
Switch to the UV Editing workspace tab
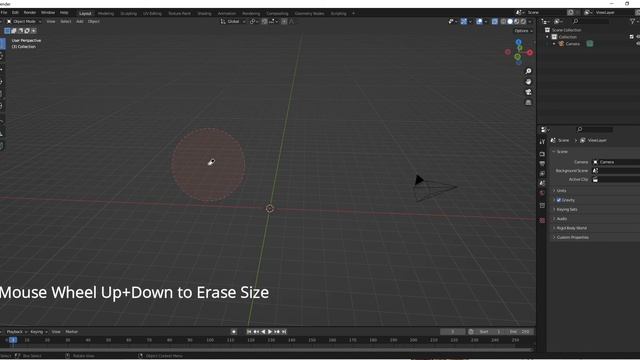[152, 13]
